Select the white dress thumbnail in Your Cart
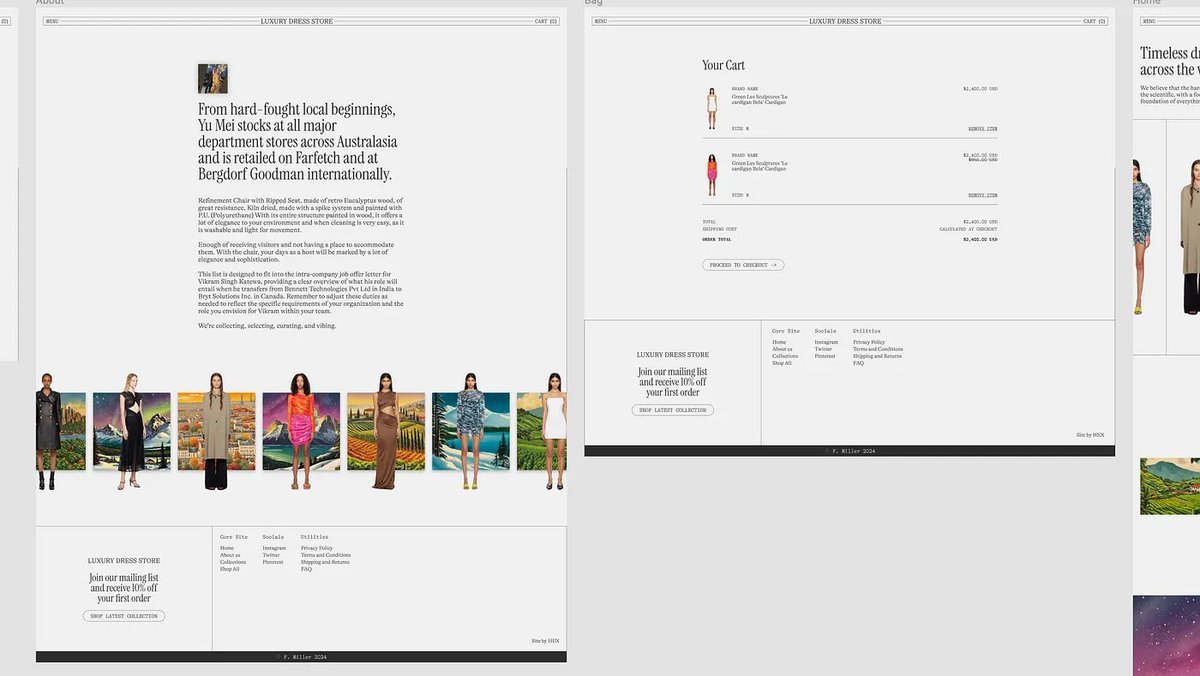 [x=712, y=108]
